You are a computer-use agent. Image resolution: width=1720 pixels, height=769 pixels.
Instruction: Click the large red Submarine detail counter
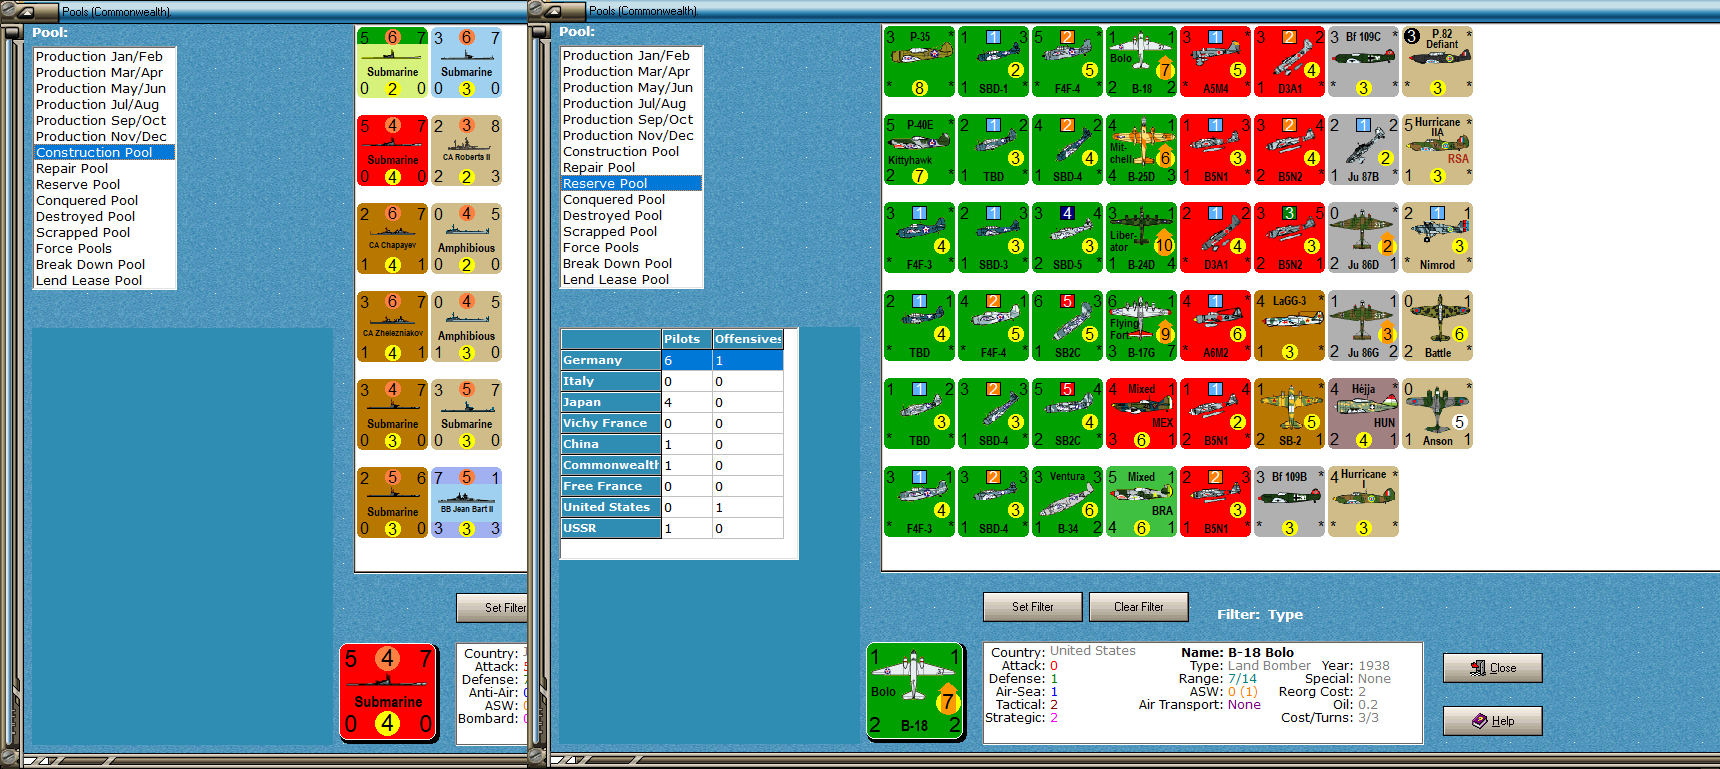click(x=388, y=692)
